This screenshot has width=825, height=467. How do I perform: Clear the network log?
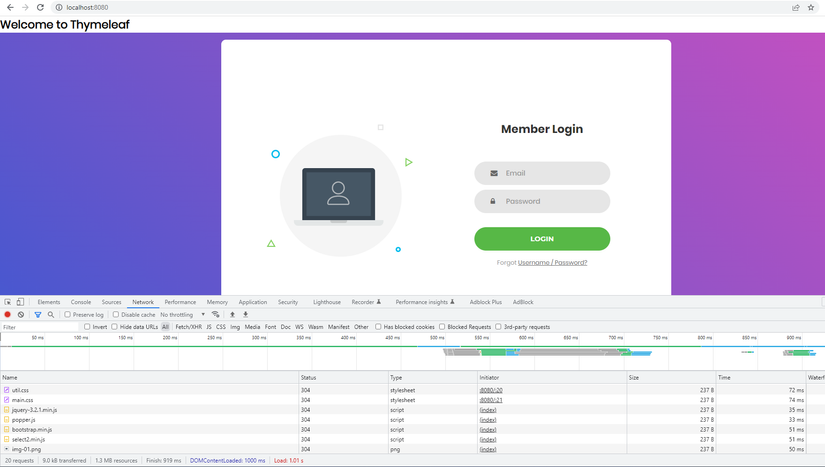[x=21, y=314]
